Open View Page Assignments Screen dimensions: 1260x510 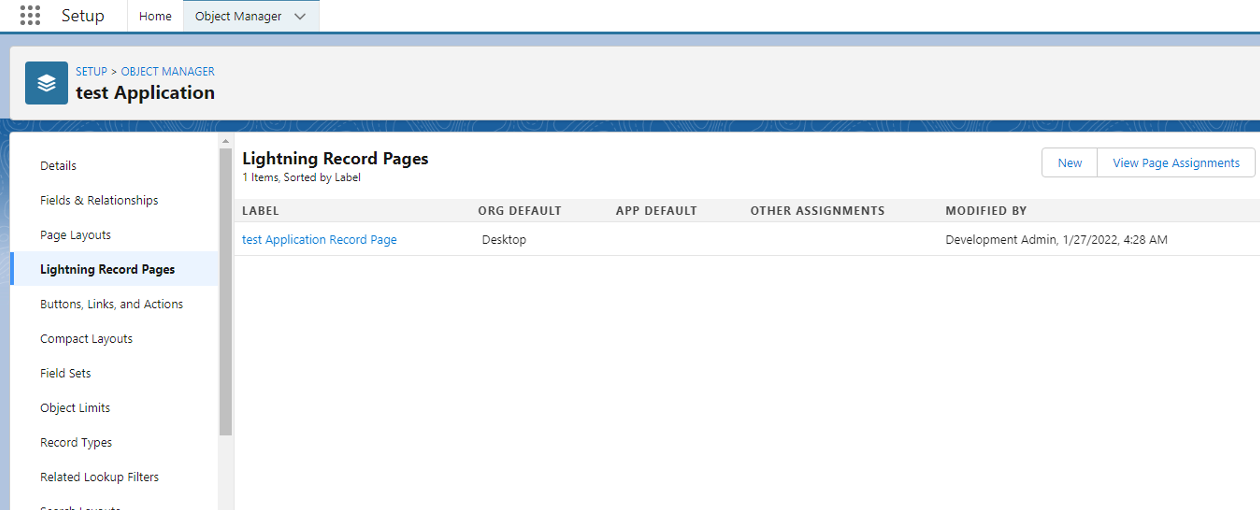click(1175, 163)
